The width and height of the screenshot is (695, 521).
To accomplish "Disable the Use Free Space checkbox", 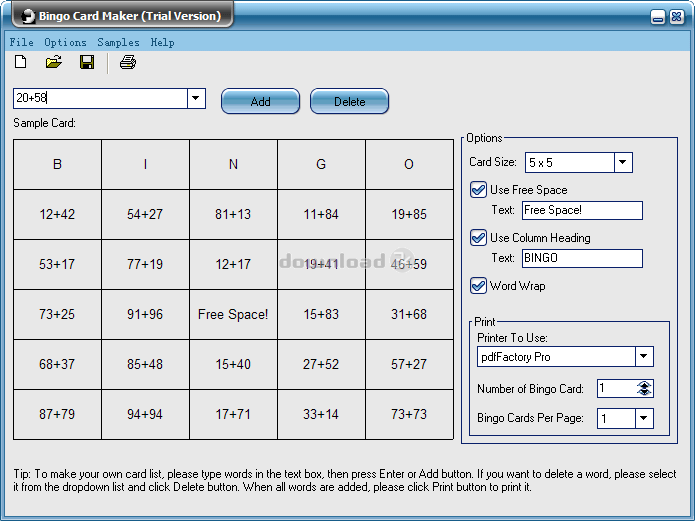I will 478,190.
